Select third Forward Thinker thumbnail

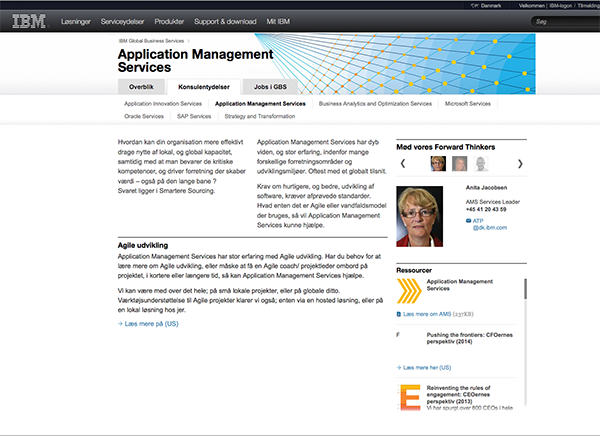click(481, 164)
